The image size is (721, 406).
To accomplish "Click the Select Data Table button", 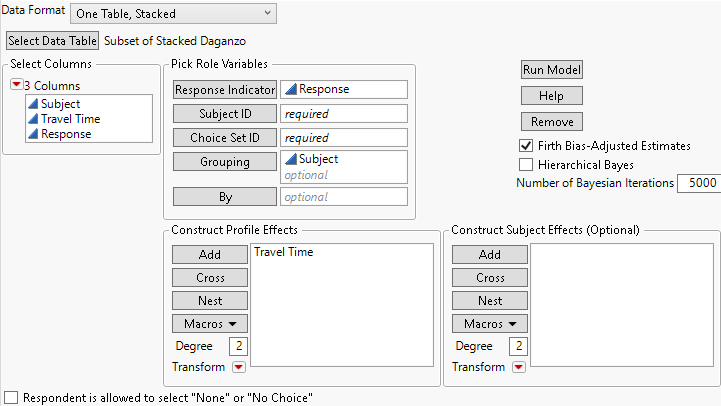I will [53, 41].
